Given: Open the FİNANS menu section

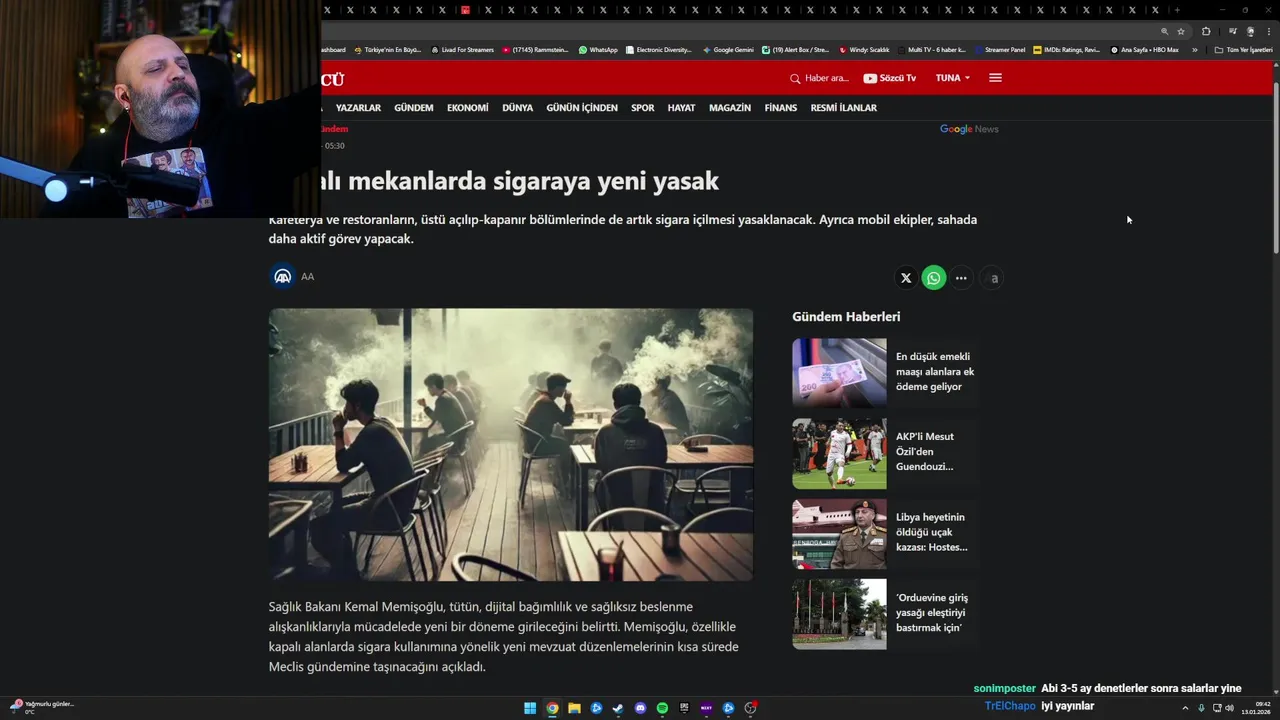Looking at the screenshot, I should (781, 108).
